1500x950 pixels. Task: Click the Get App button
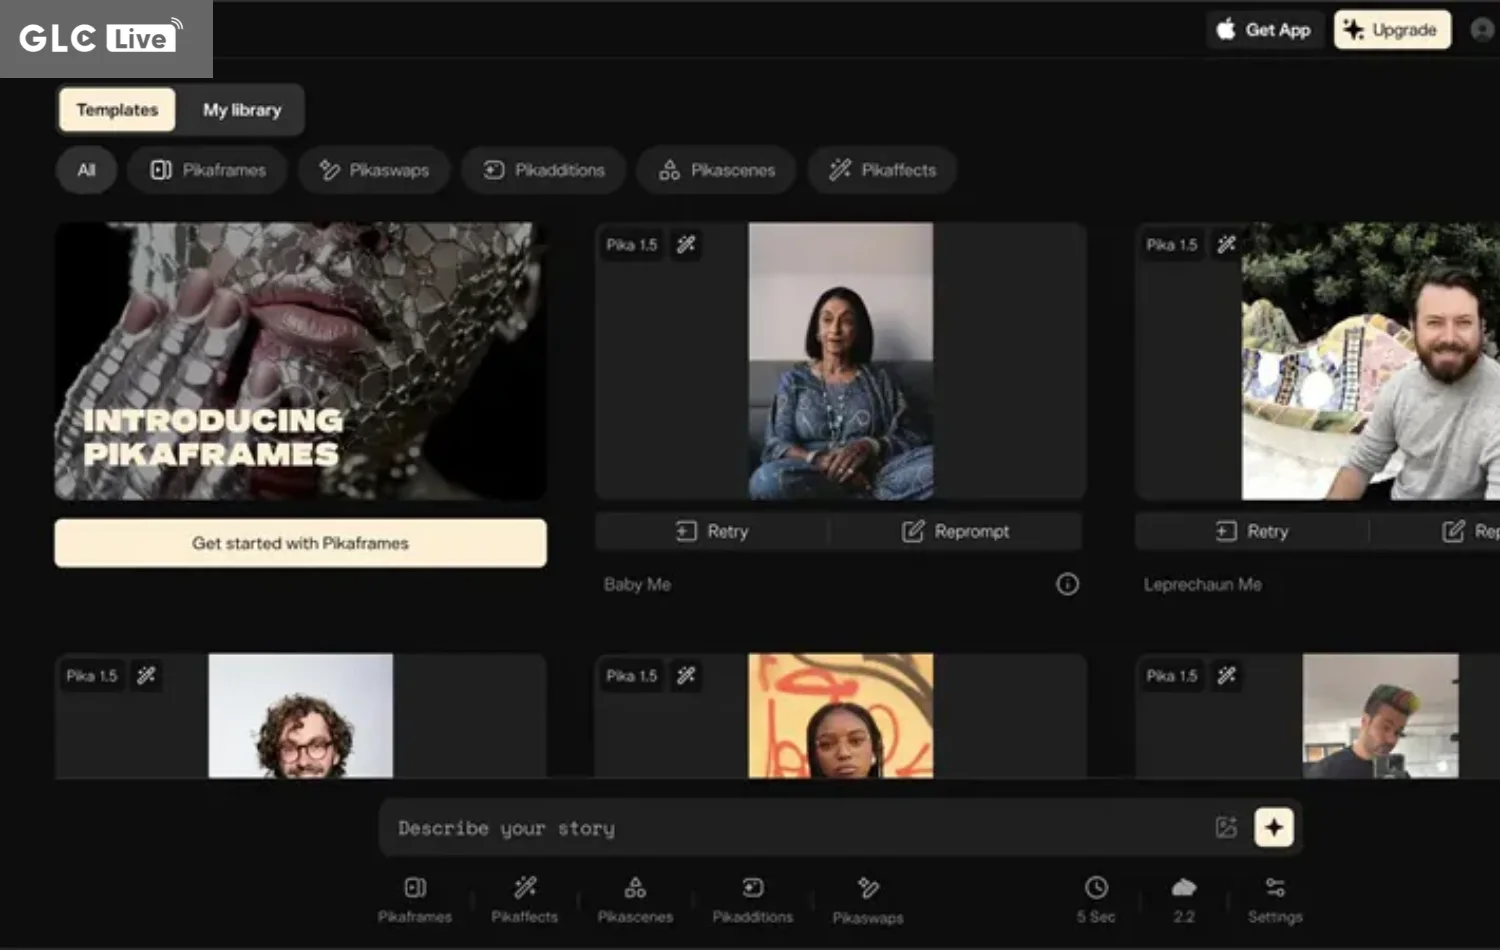[x=1264, y=30]
